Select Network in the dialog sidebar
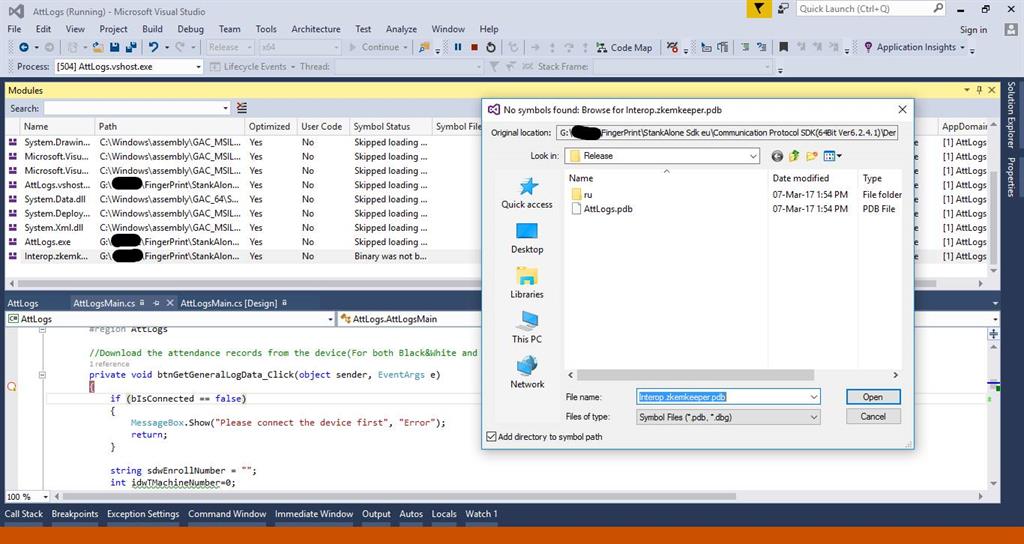The height and width of the screenshot is (544, 1024). [527, 373]
